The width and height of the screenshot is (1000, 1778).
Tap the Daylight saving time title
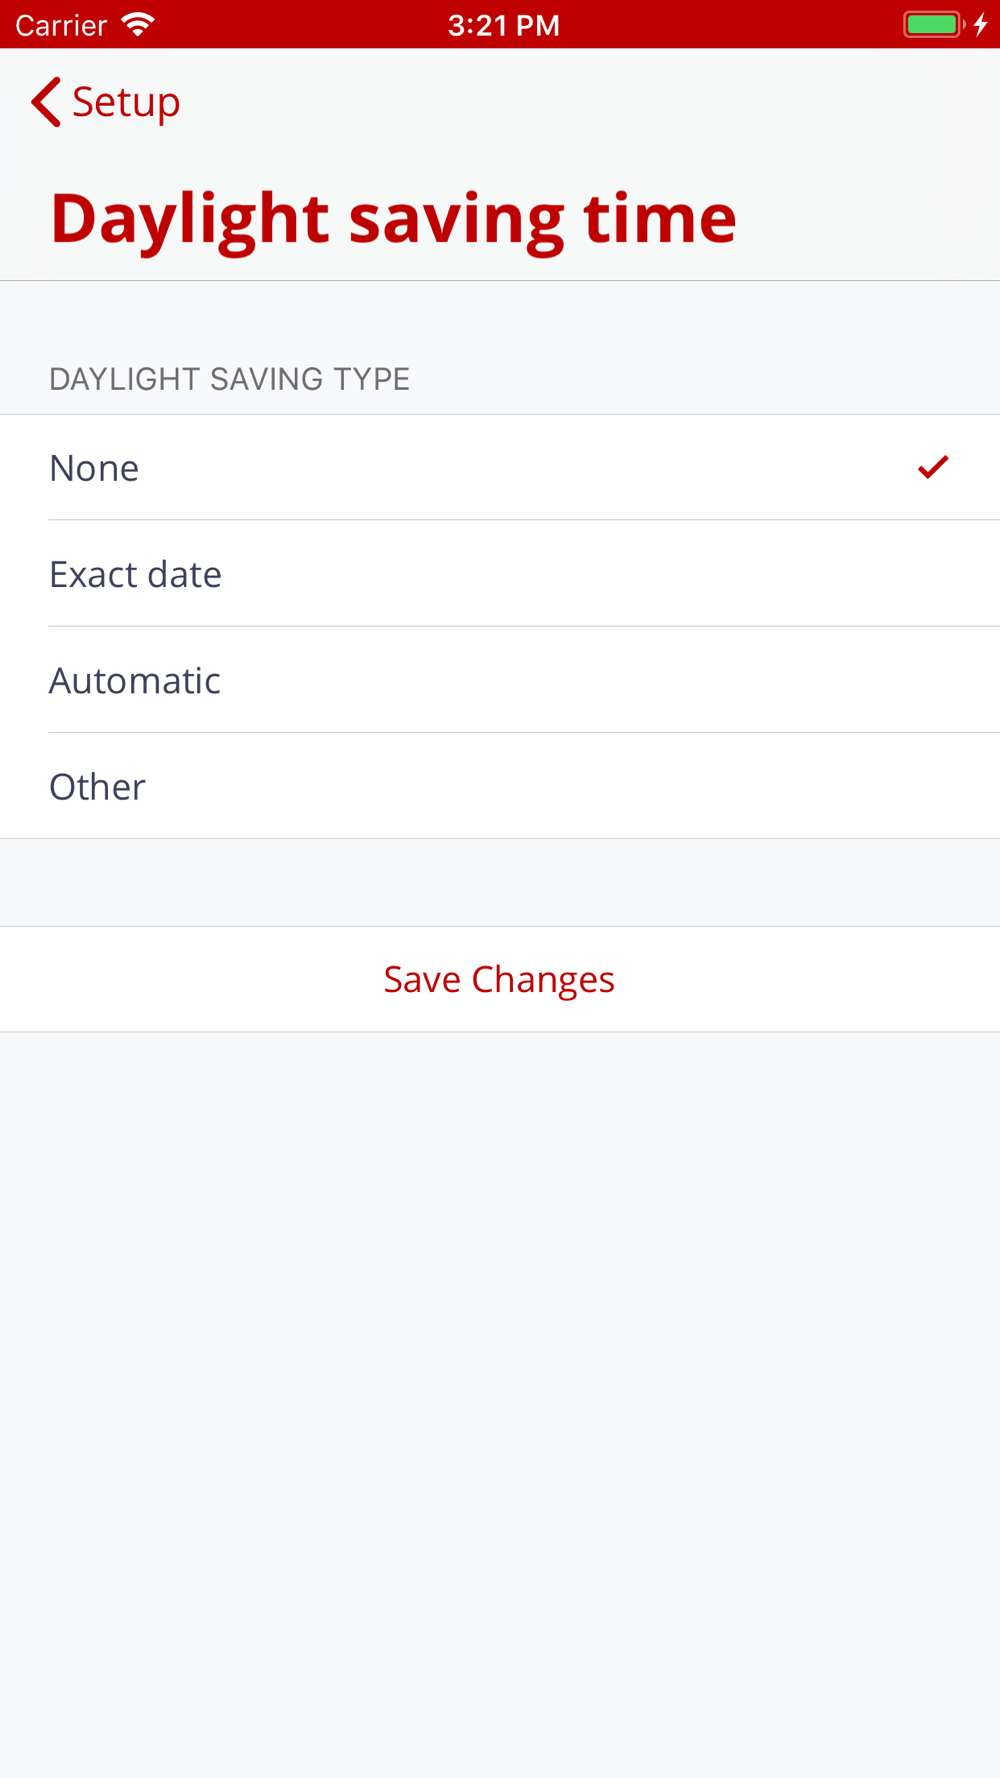pyautogui.click(x=393, y=218)
